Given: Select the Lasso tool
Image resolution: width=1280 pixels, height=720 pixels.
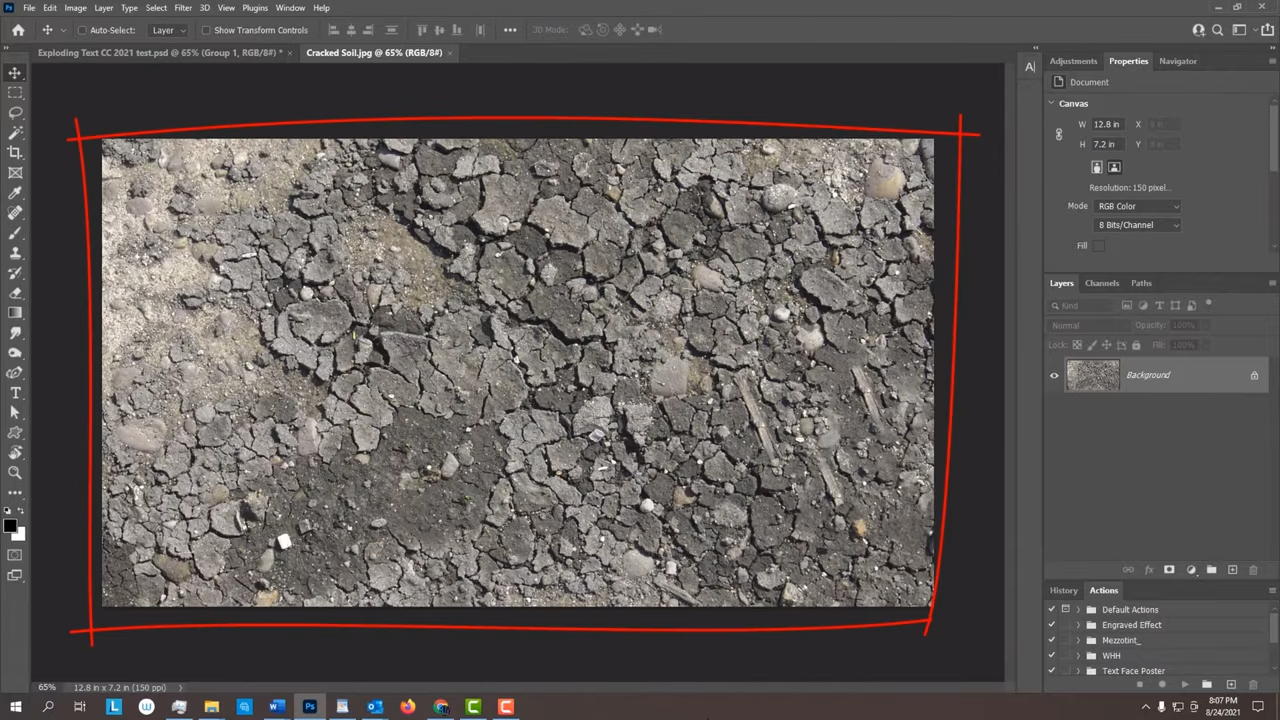Looking at the screenshot, I should (15, 112).
